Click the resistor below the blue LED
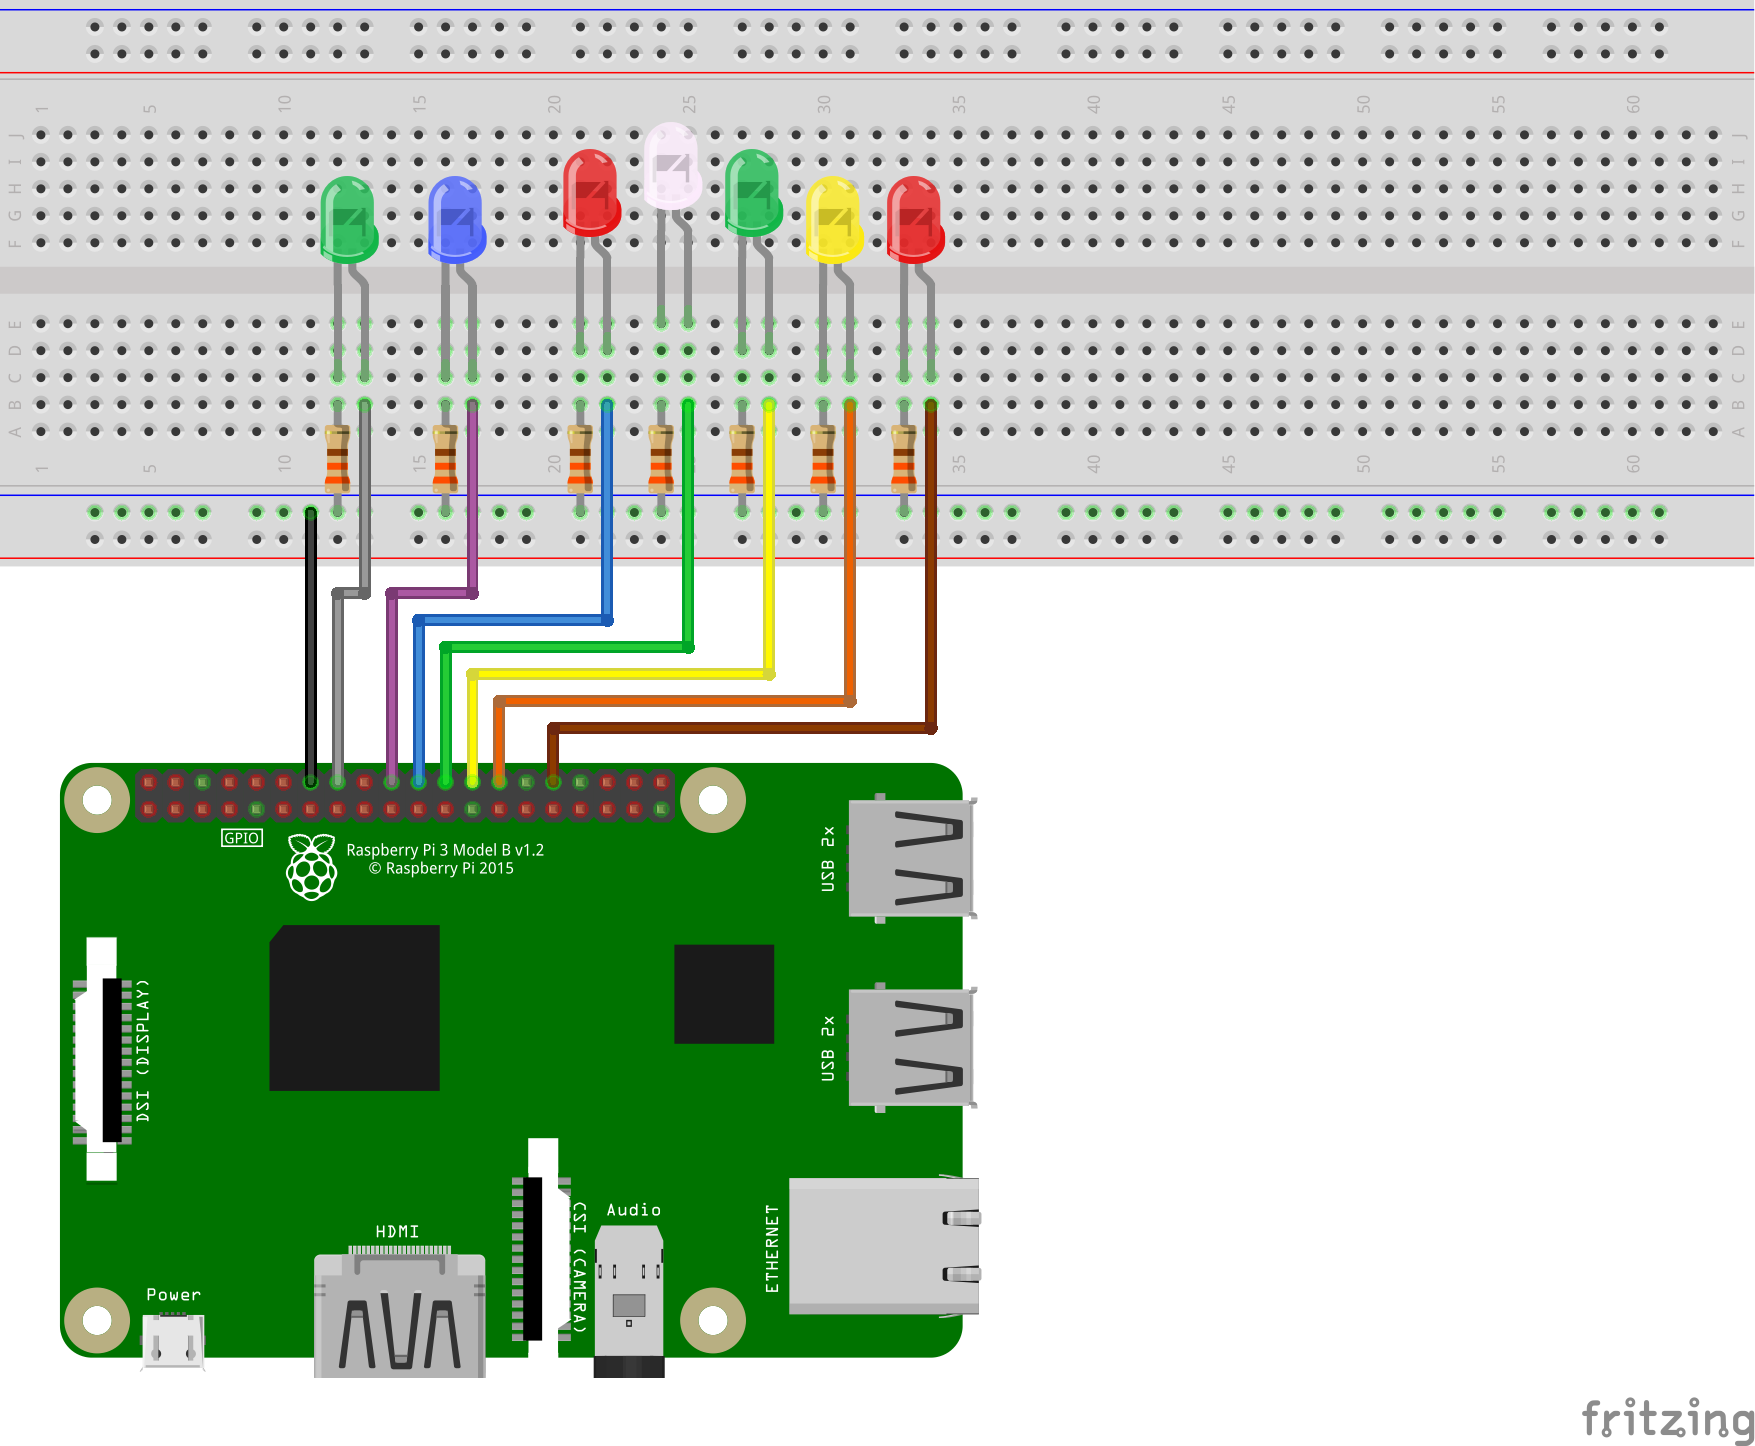This screenshot has height=1446, width=1755. click(445, 458)
